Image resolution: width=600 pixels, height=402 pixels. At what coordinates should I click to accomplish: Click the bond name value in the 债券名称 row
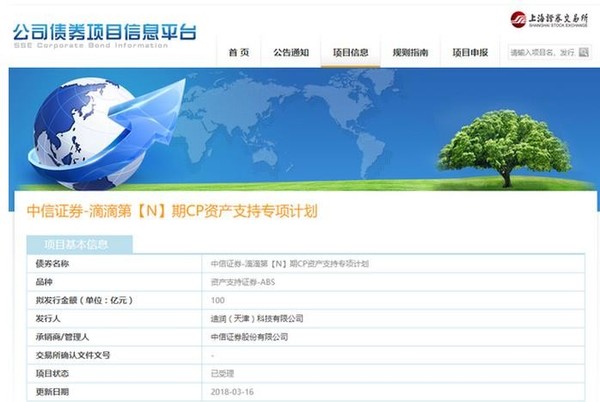pyautogui.click(x=290, y=264)
